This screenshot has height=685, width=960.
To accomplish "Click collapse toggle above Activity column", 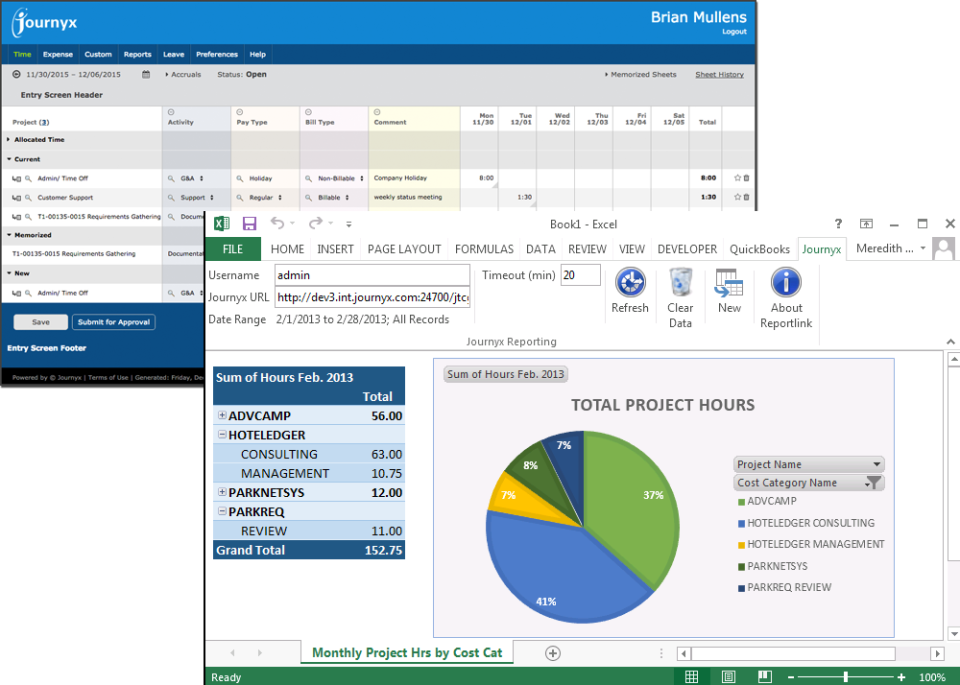I will [x=171, y=112].
